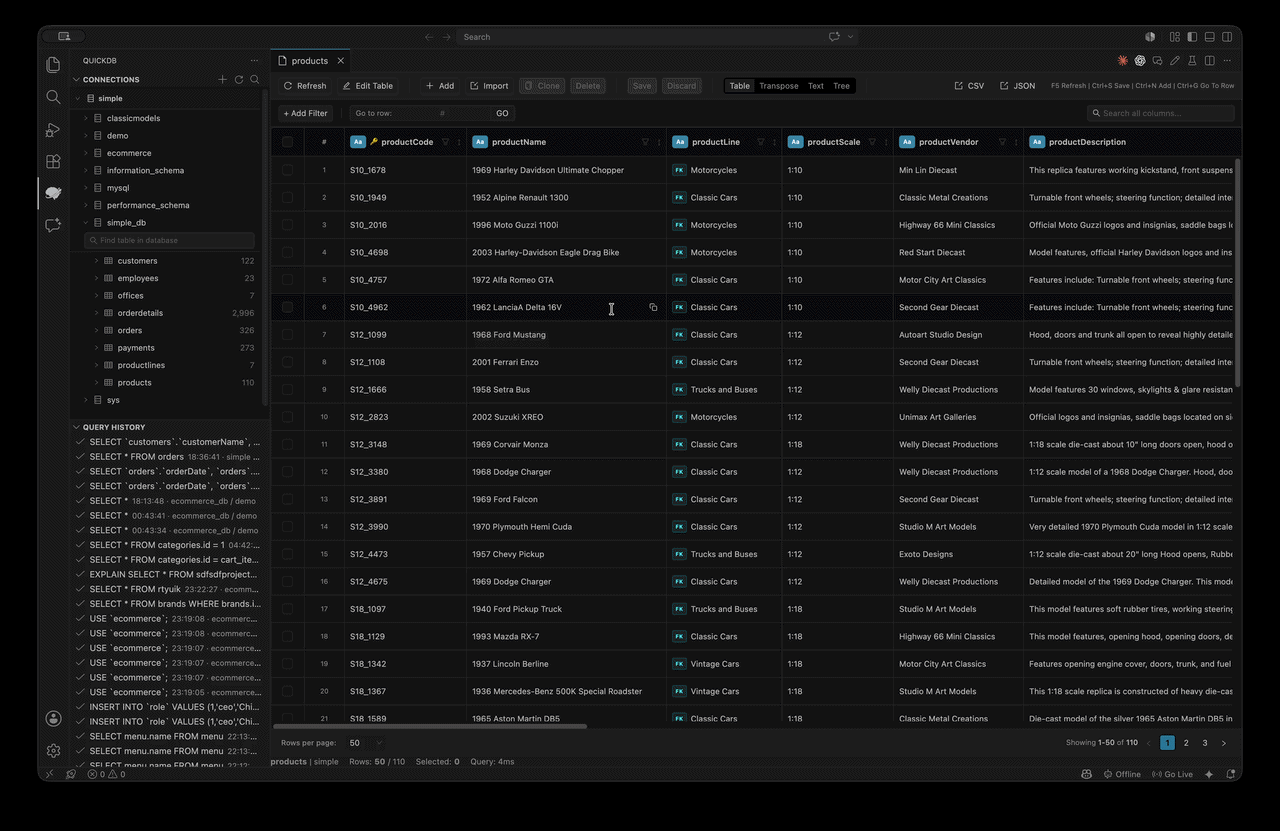Viewport: 1280px width, 831px height.
Task: Toggle the select-all rows checkbox in header
Action: click(288, 142)
